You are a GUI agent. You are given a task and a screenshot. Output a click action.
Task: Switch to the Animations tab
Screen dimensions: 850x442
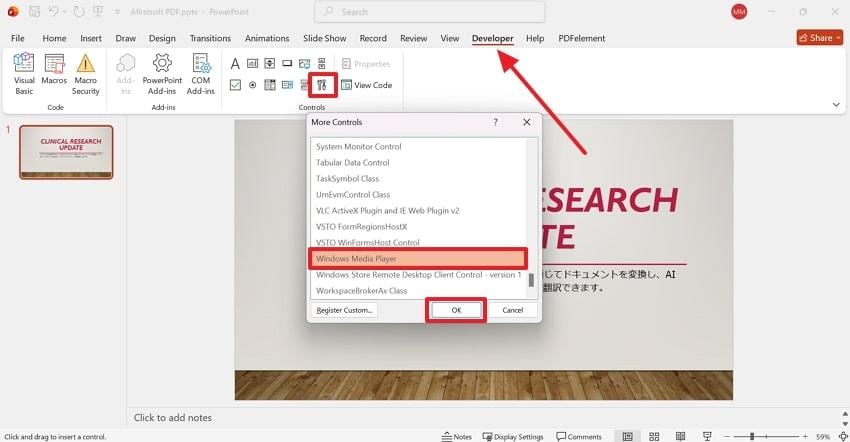(267, 38)
